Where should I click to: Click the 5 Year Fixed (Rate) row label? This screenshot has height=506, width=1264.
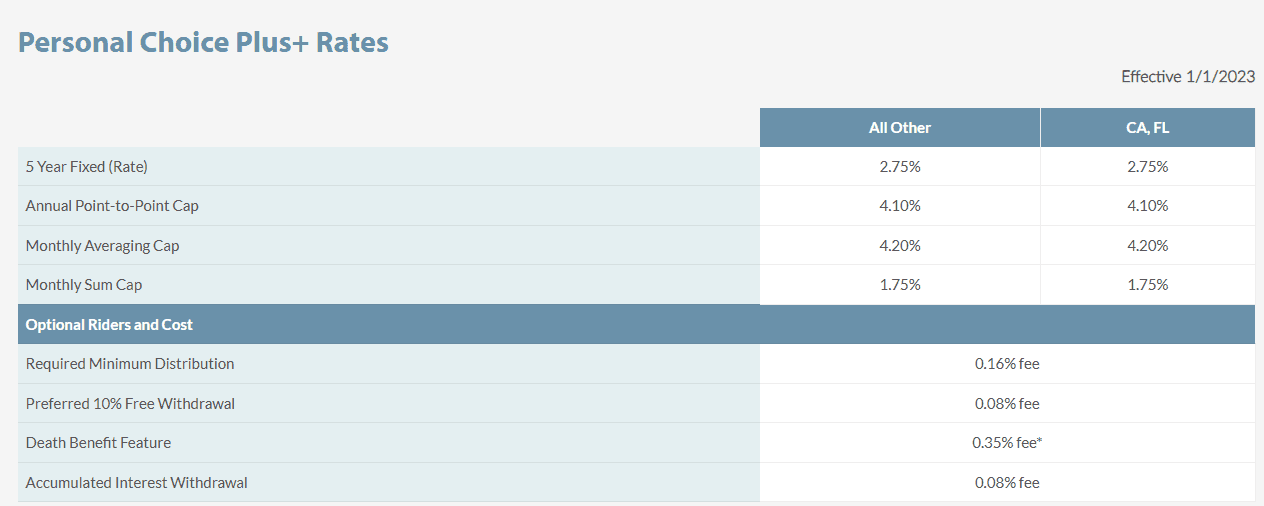87,167
